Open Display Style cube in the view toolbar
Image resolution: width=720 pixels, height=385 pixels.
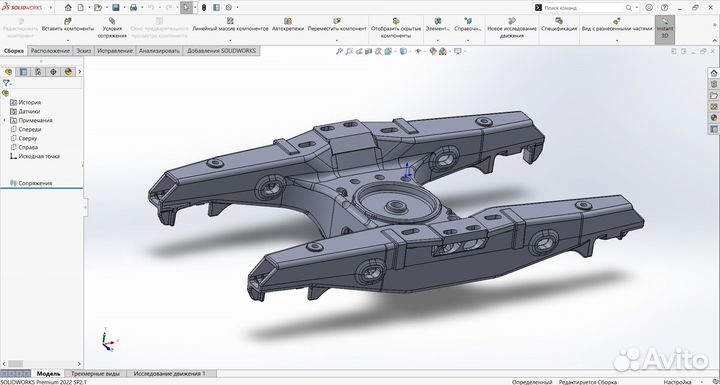(x=403, y=51)
